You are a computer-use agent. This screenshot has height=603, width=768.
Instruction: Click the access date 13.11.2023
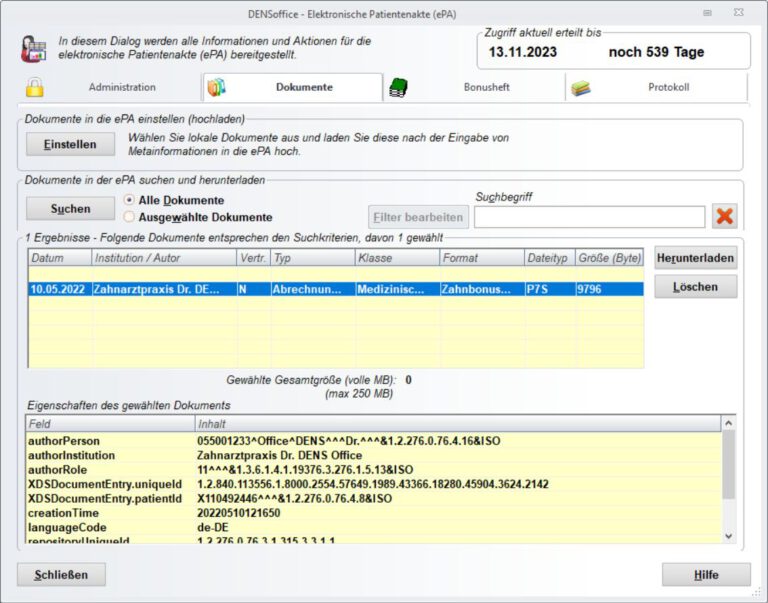click(523, 52)
